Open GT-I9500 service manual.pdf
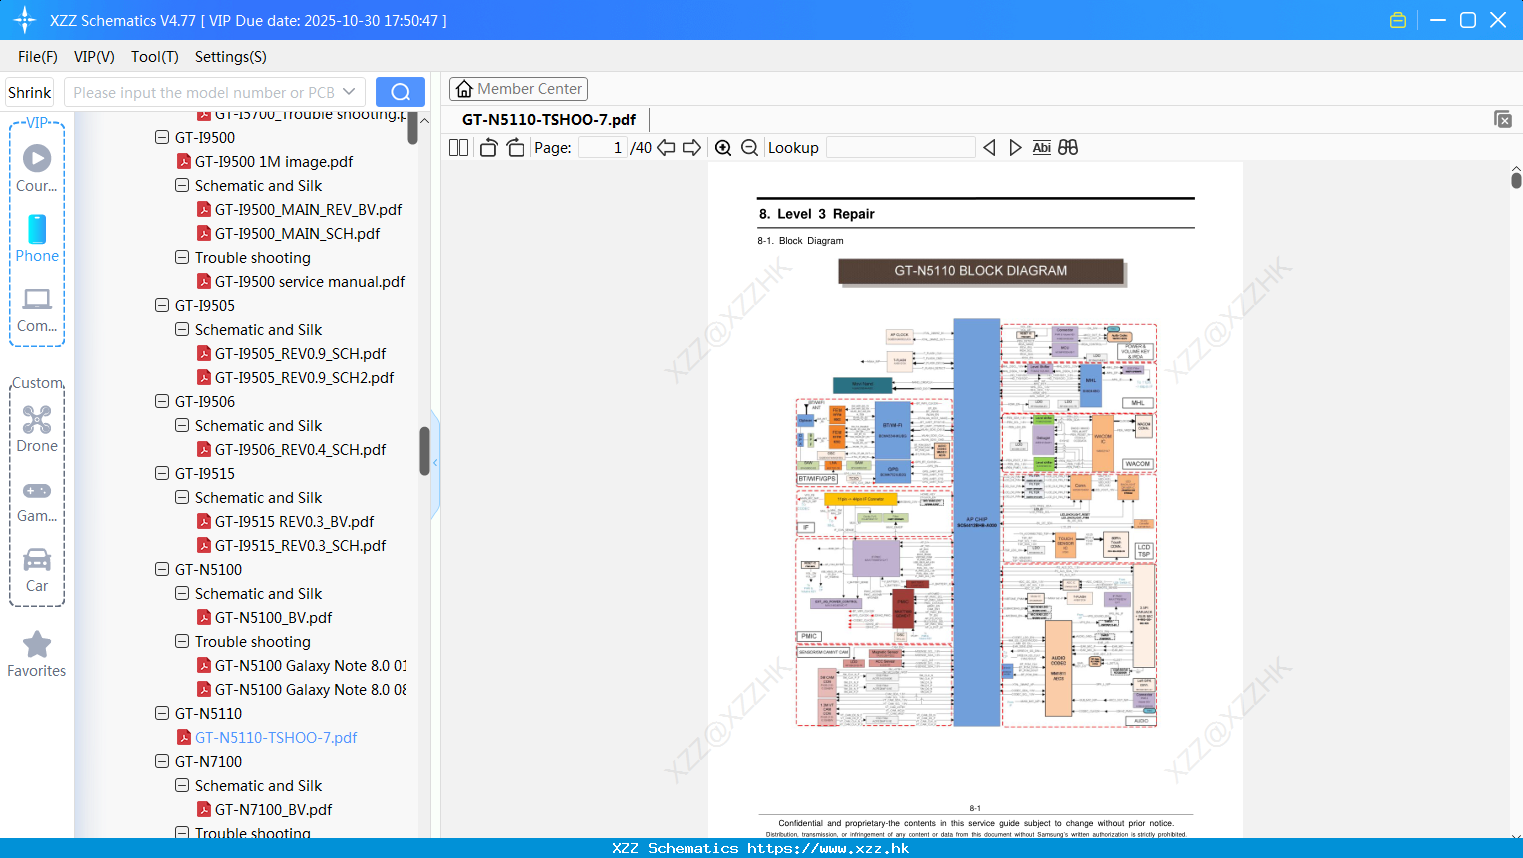Image resolution: width=1523 pixels, height=858 pixels. coord(310,281)
